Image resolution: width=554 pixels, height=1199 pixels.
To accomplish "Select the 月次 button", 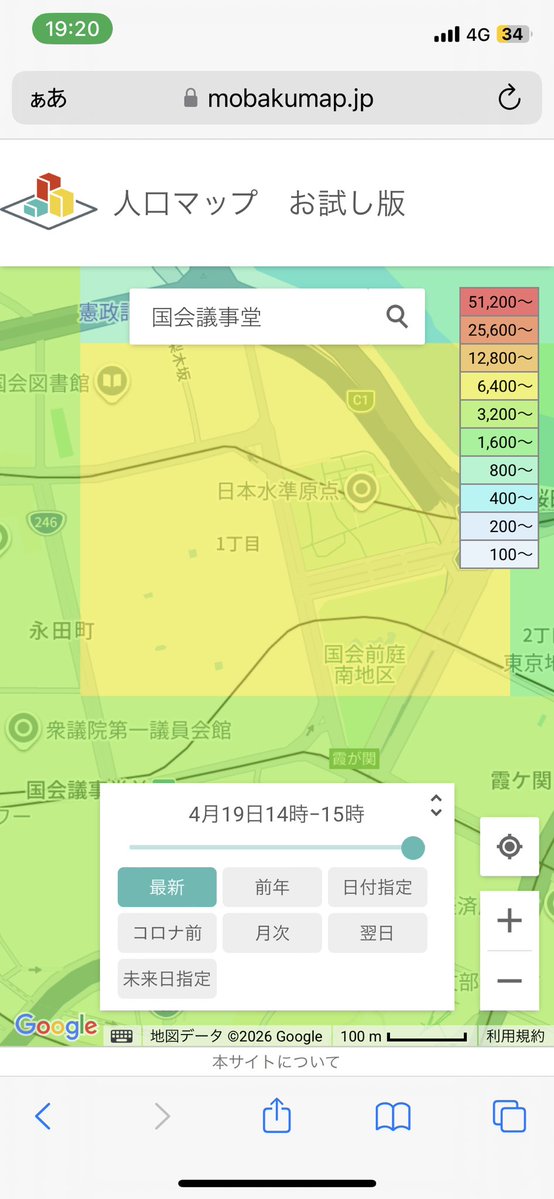I will click(272, 933).
